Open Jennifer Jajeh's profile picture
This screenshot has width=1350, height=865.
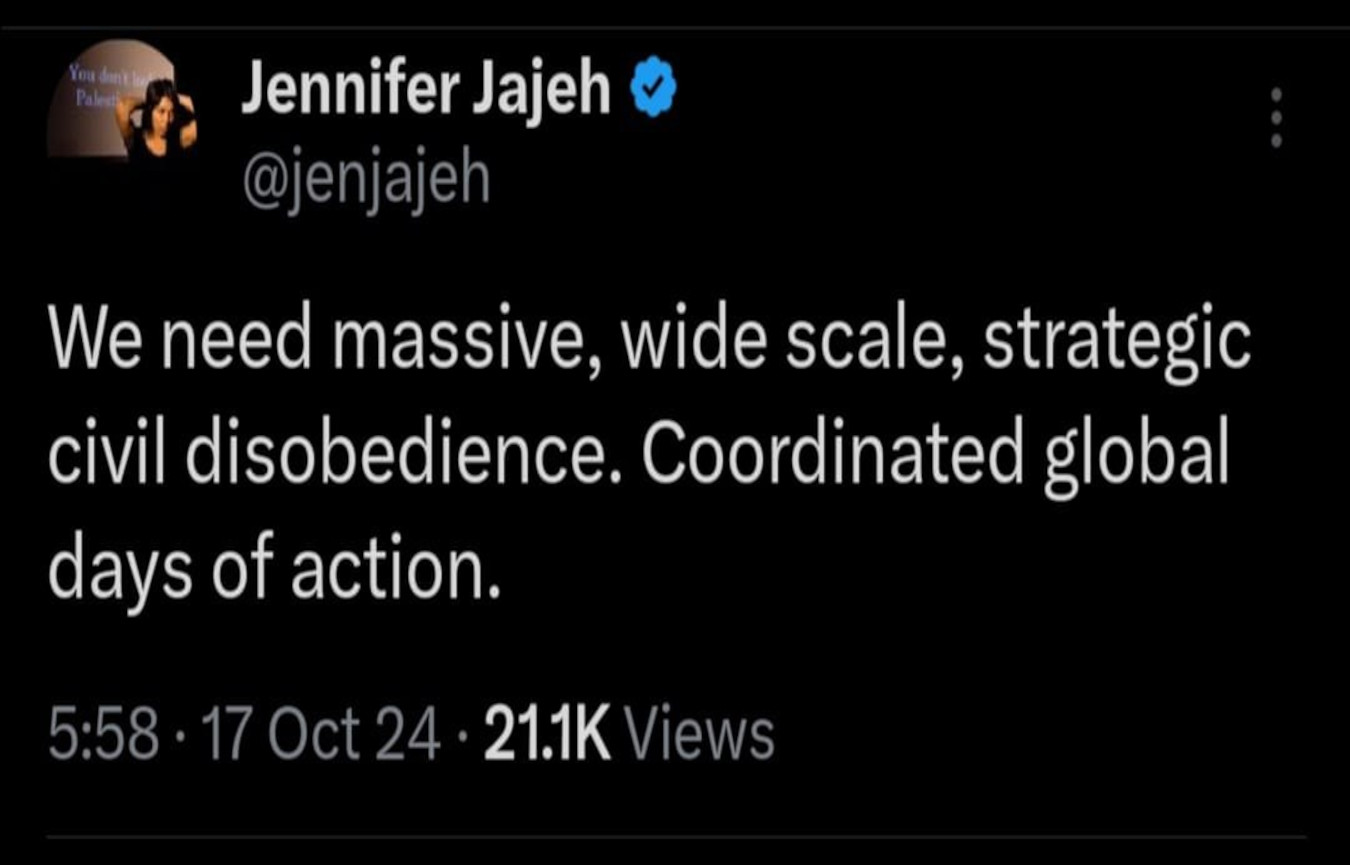121,98
